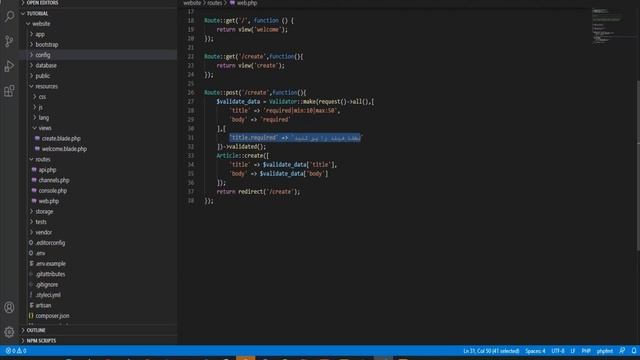
Task: Click the errors and warnings status indicator
Action: tap(16, 351)
